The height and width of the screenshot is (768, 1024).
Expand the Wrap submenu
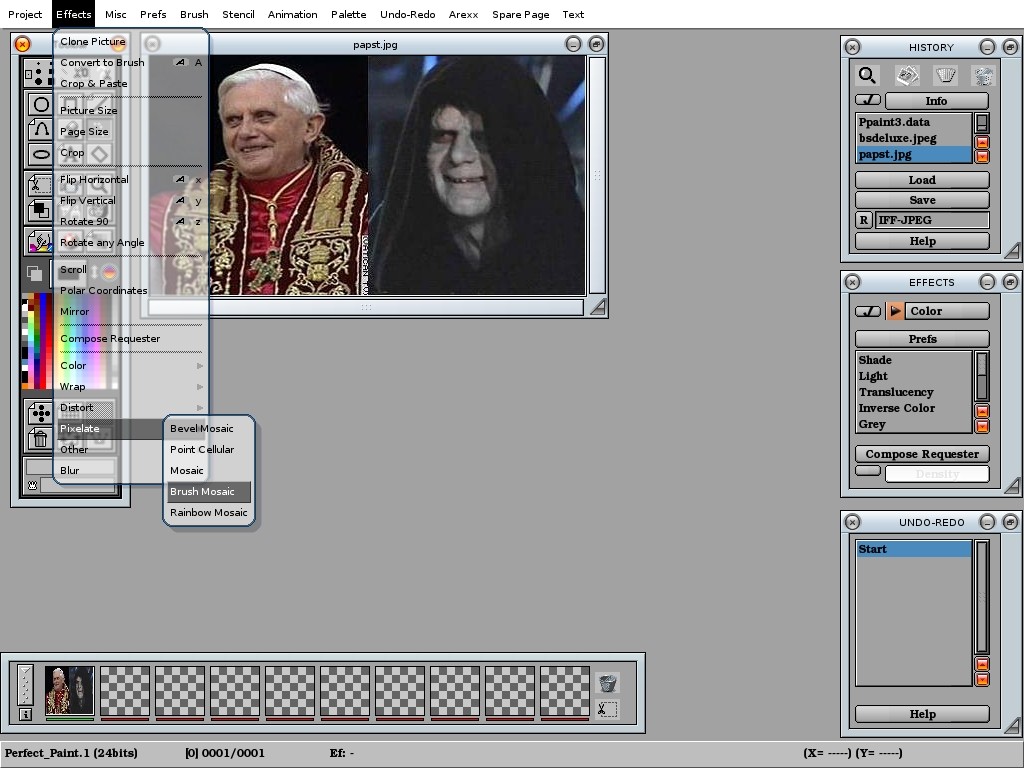click(x=131, y=387)
